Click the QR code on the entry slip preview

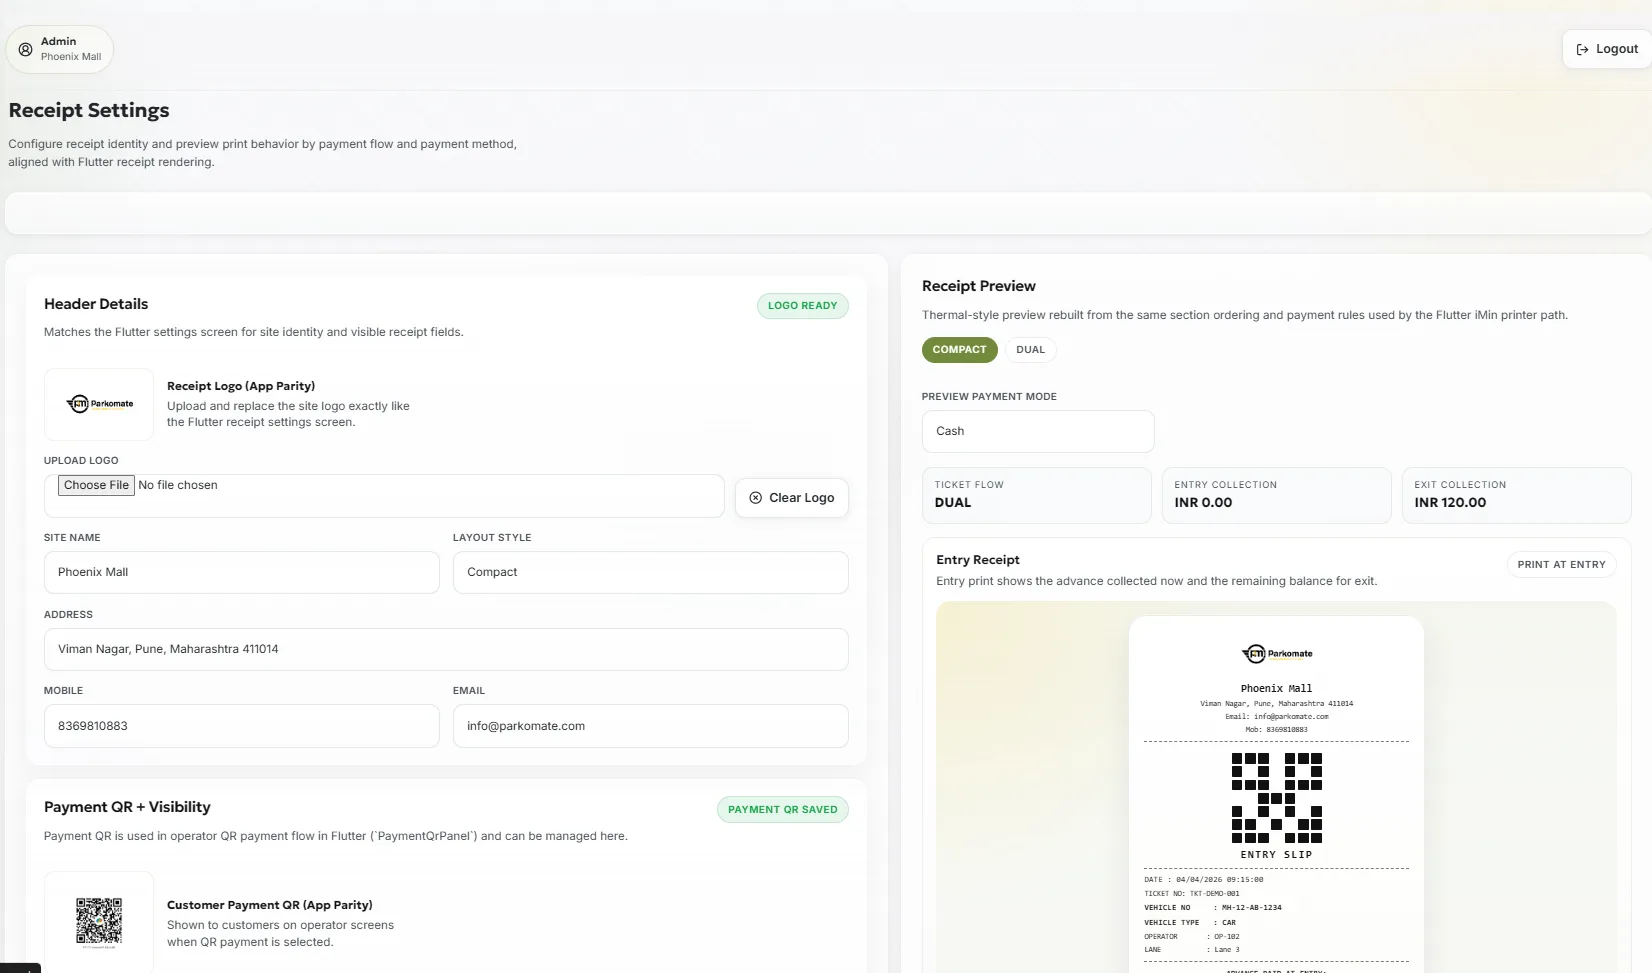(1276, 798)
